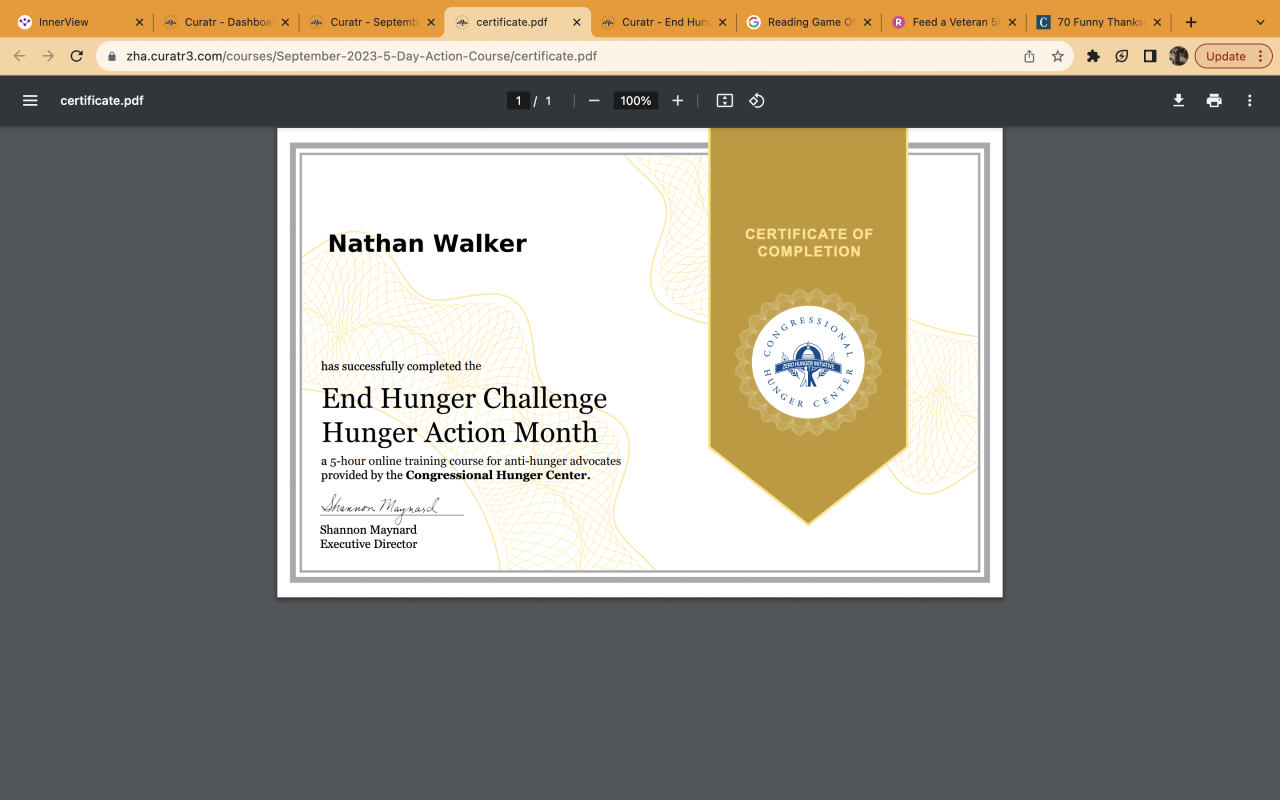
Task: Open a new browser tab
Action: (1190, 22)
